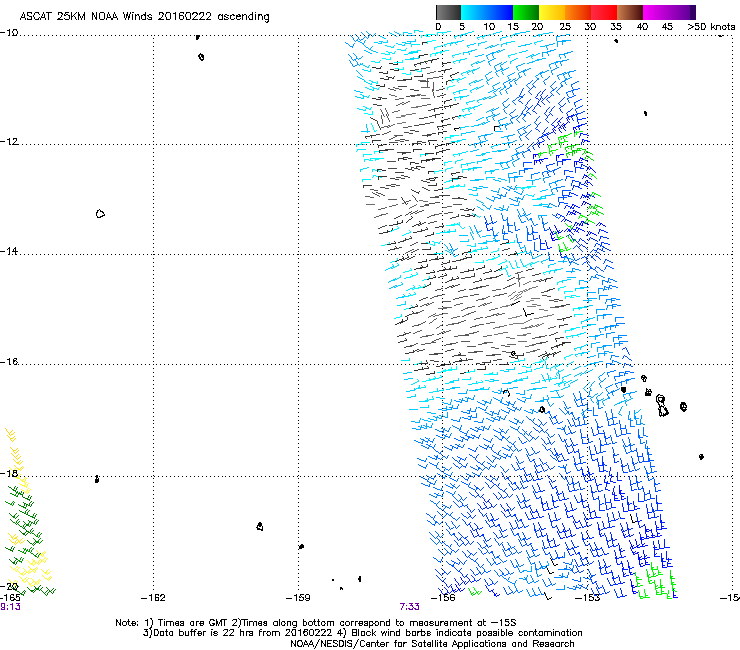This screenshot has width=740, height=650.
Task: Click the '-156' longitude axis label
Action: pyautogui.click(x=443, y=598)
